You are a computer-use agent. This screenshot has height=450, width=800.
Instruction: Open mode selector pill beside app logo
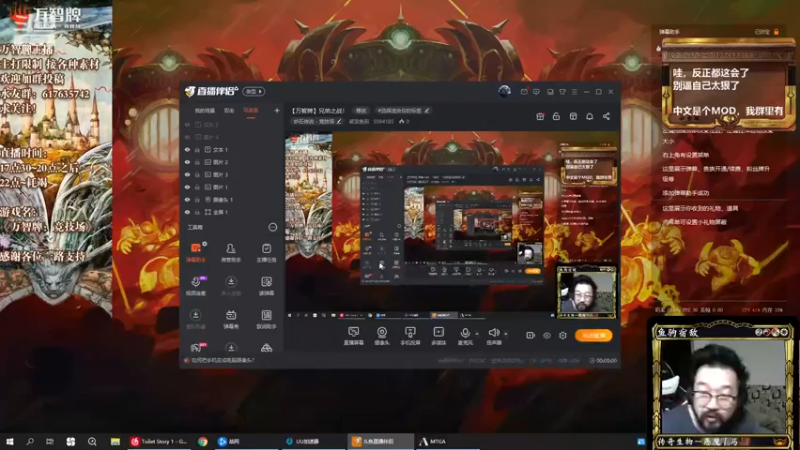254,91
